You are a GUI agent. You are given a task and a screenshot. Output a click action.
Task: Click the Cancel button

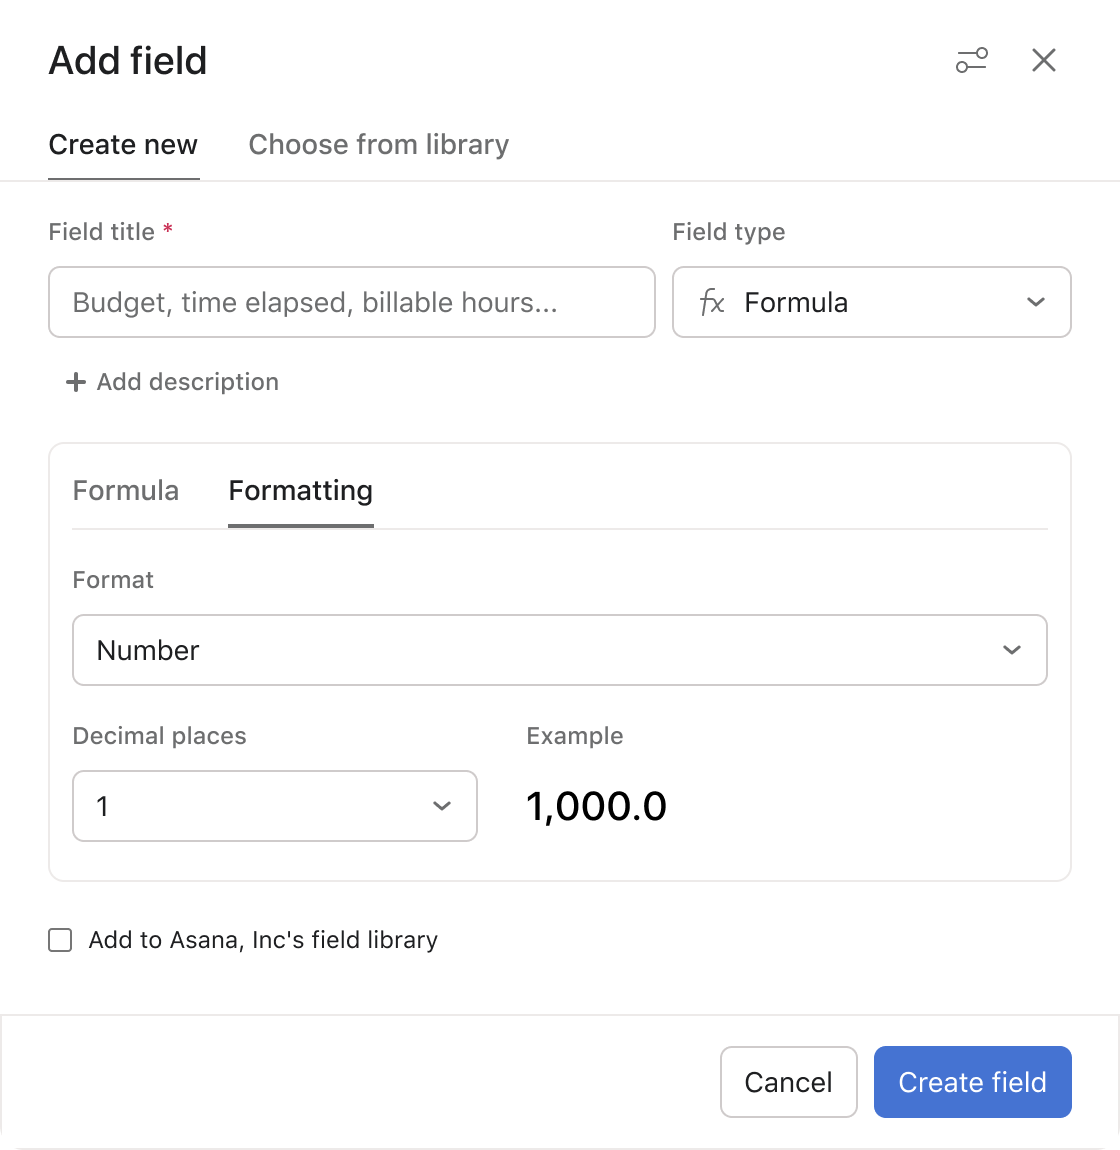788,1082
